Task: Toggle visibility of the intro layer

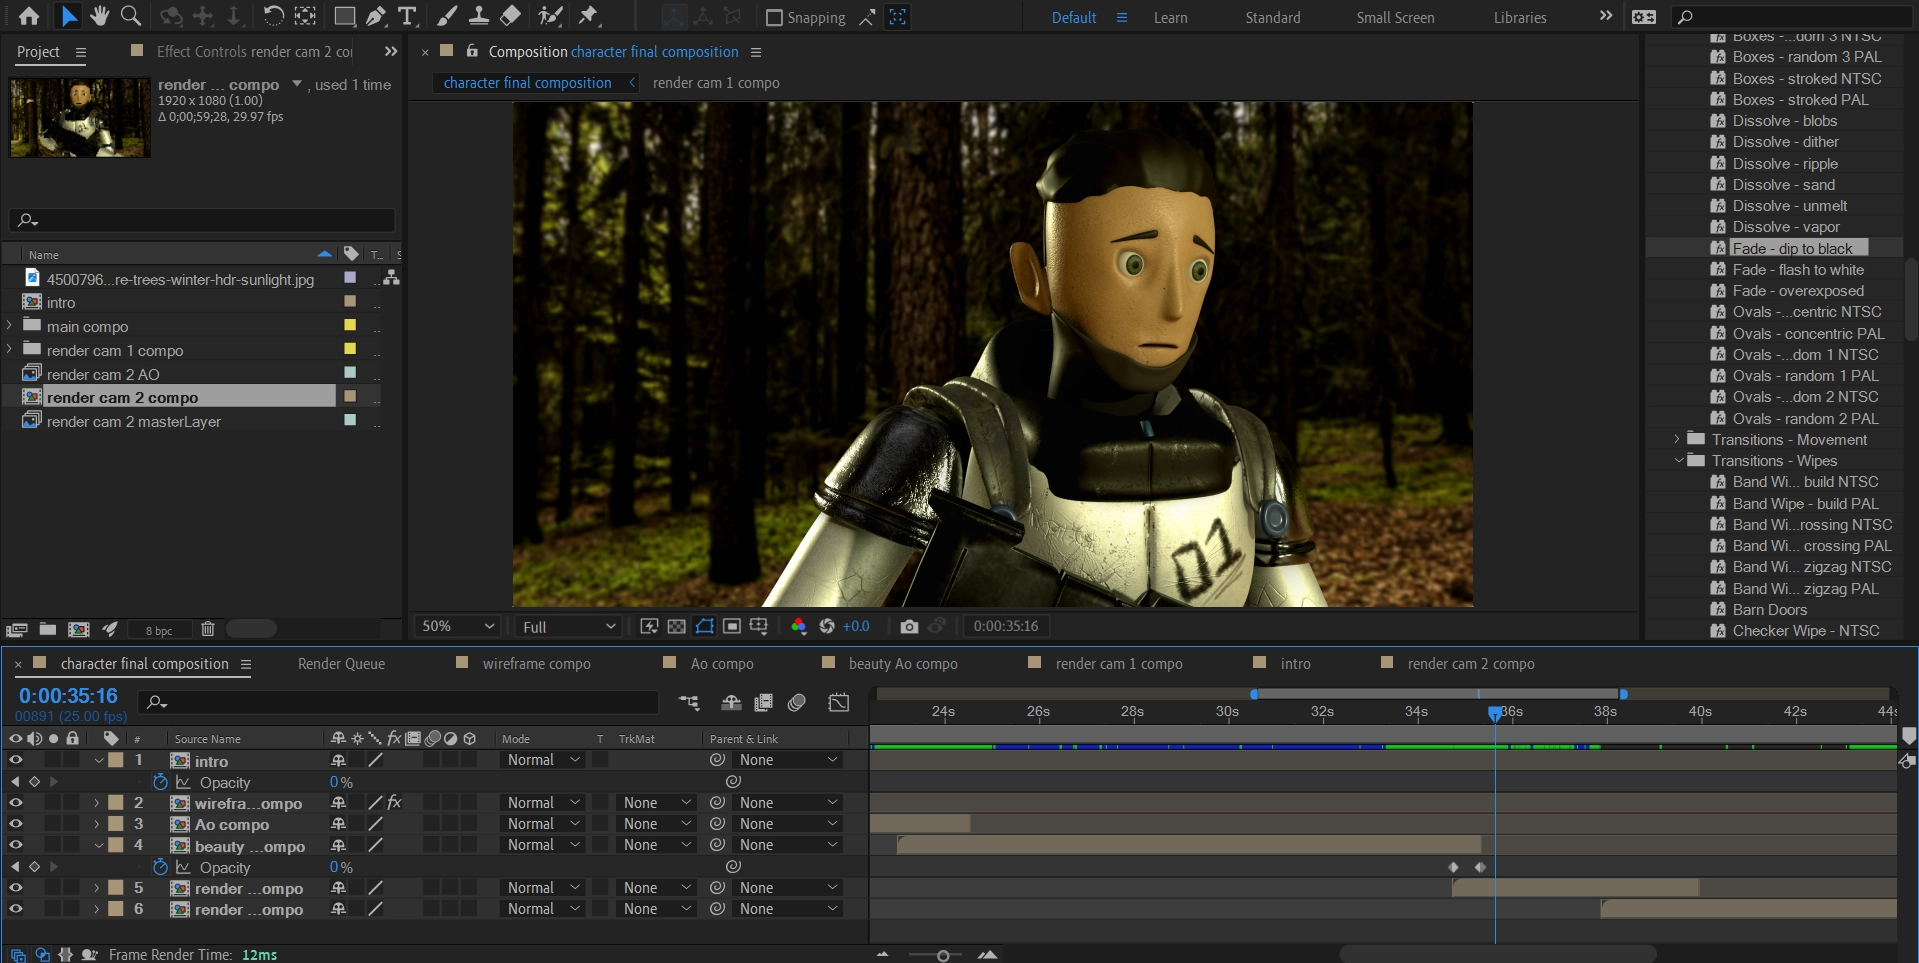Action: [x=16, y=760]
